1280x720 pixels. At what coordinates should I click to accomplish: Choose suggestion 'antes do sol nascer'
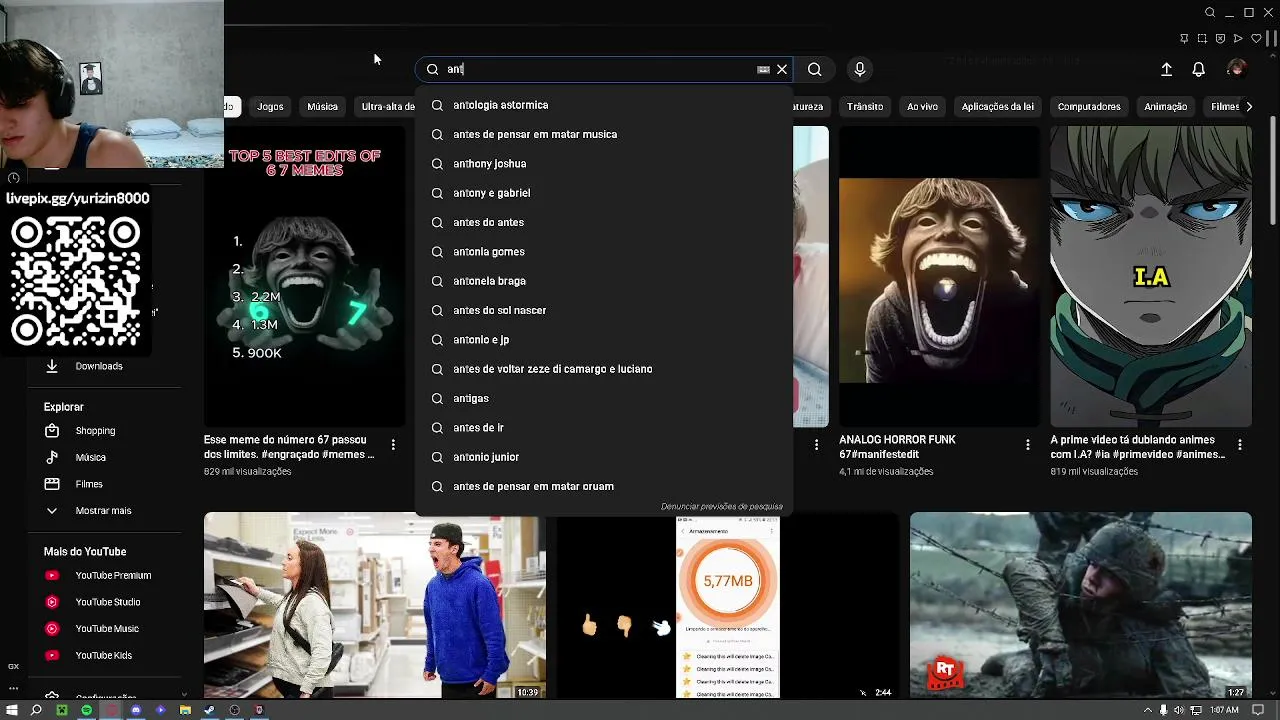pos(604,310)
